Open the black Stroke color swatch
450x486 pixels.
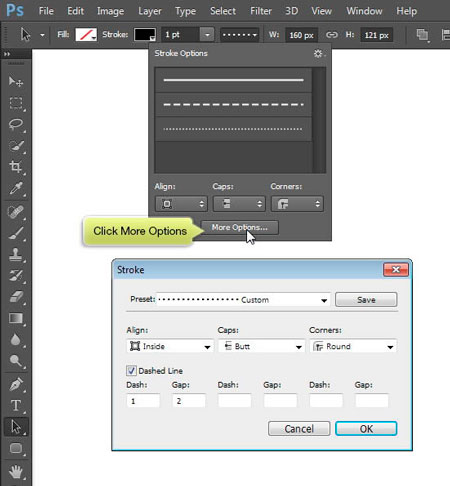click(145, 35)
